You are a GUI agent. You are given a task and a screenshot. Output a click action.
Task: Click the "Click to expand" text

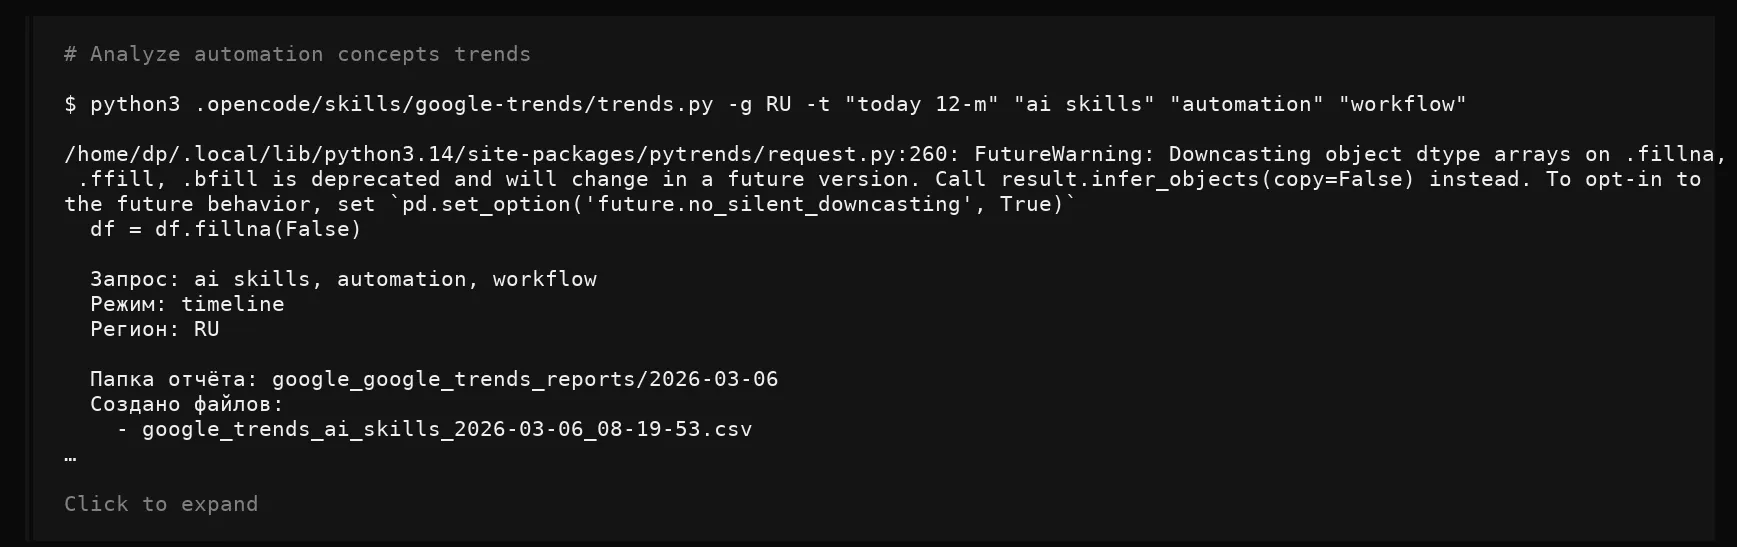(x=161, y=504)
